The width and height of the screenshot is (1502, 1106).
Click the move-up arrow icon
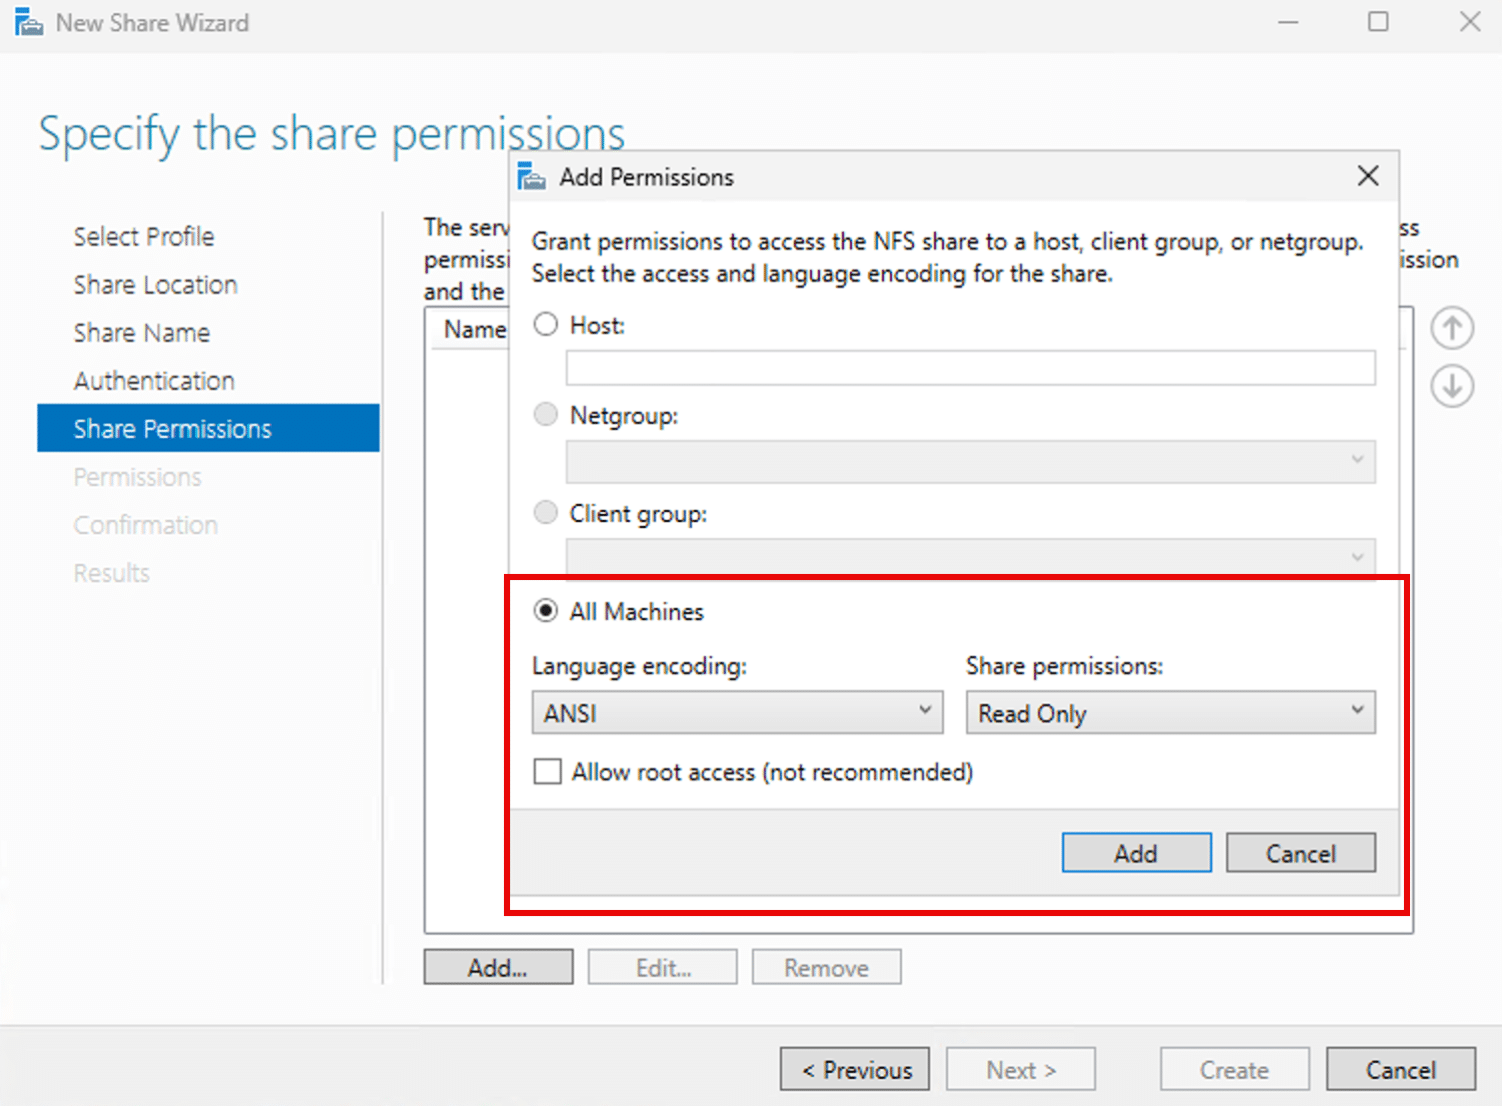pos(1452,327)
